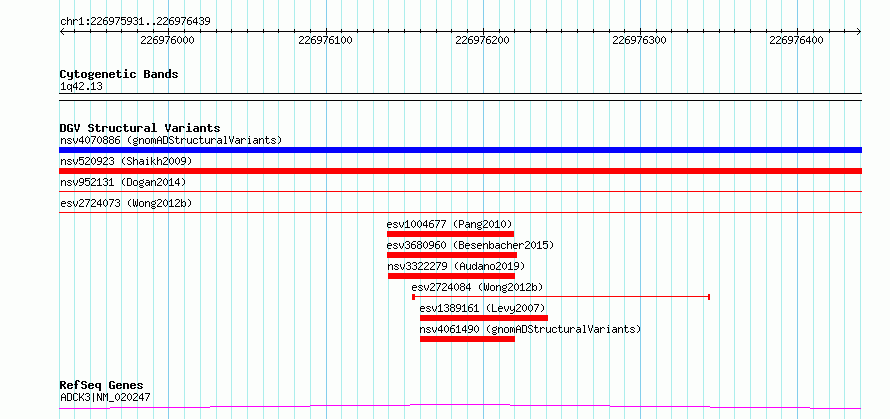Open variant label nsv4070886 (gnomADStructuralVariants)
The width and height of the screenshot is (890, 419).
(x=171, y=140)
